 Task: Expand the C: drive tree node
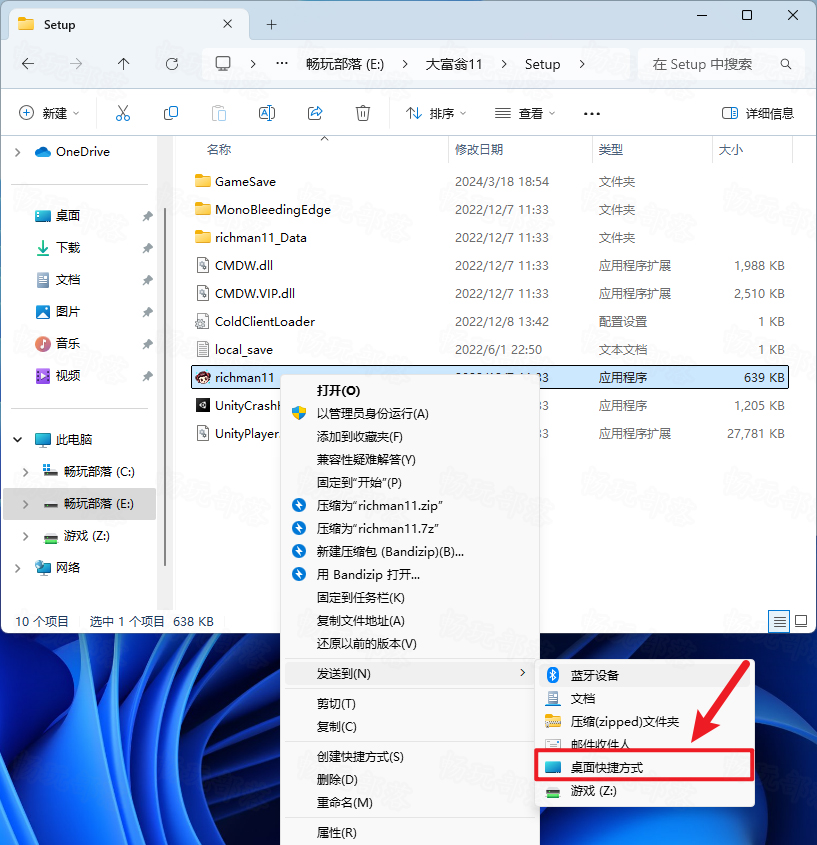coord(25,472)
